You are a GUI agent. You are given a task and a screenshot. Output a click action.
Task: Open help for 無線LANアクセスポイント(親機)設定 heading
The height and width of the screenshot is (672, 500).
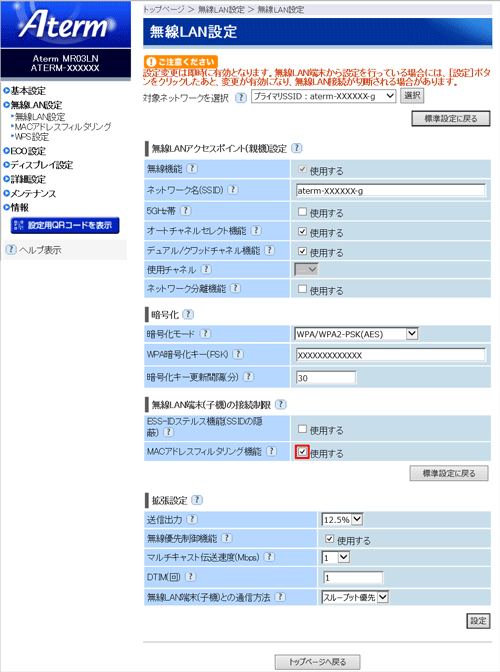coord(296,148)
